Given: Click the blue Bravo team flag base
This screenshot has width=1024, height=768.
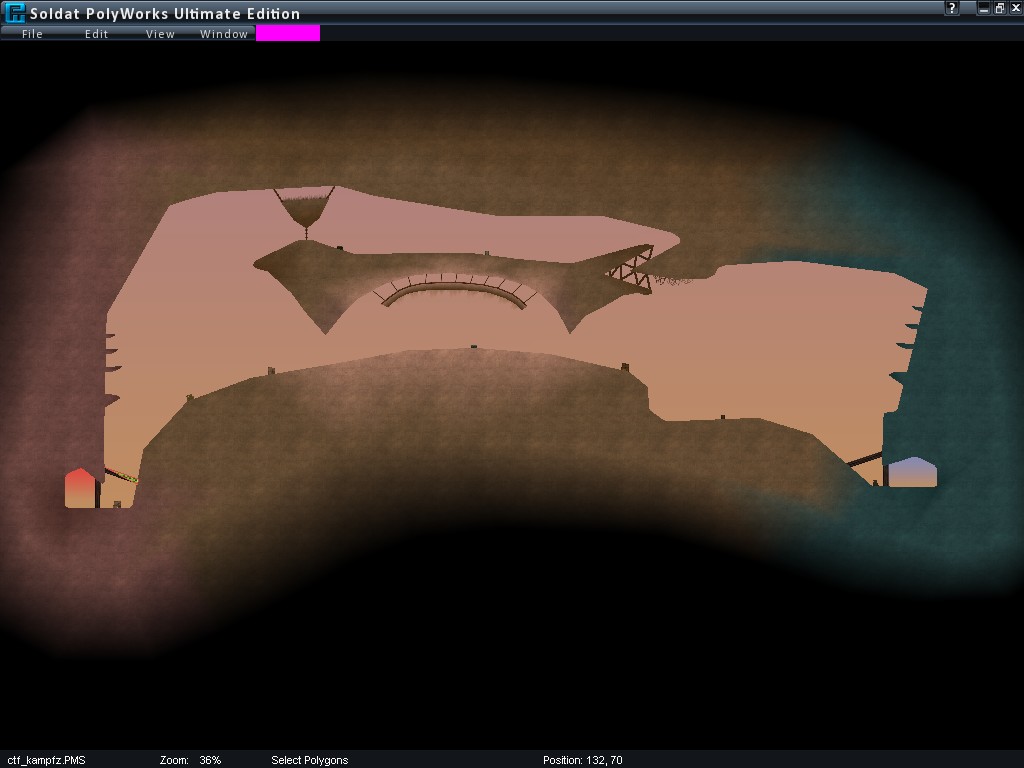Looking at the screenshot, I should coord(912,472).
